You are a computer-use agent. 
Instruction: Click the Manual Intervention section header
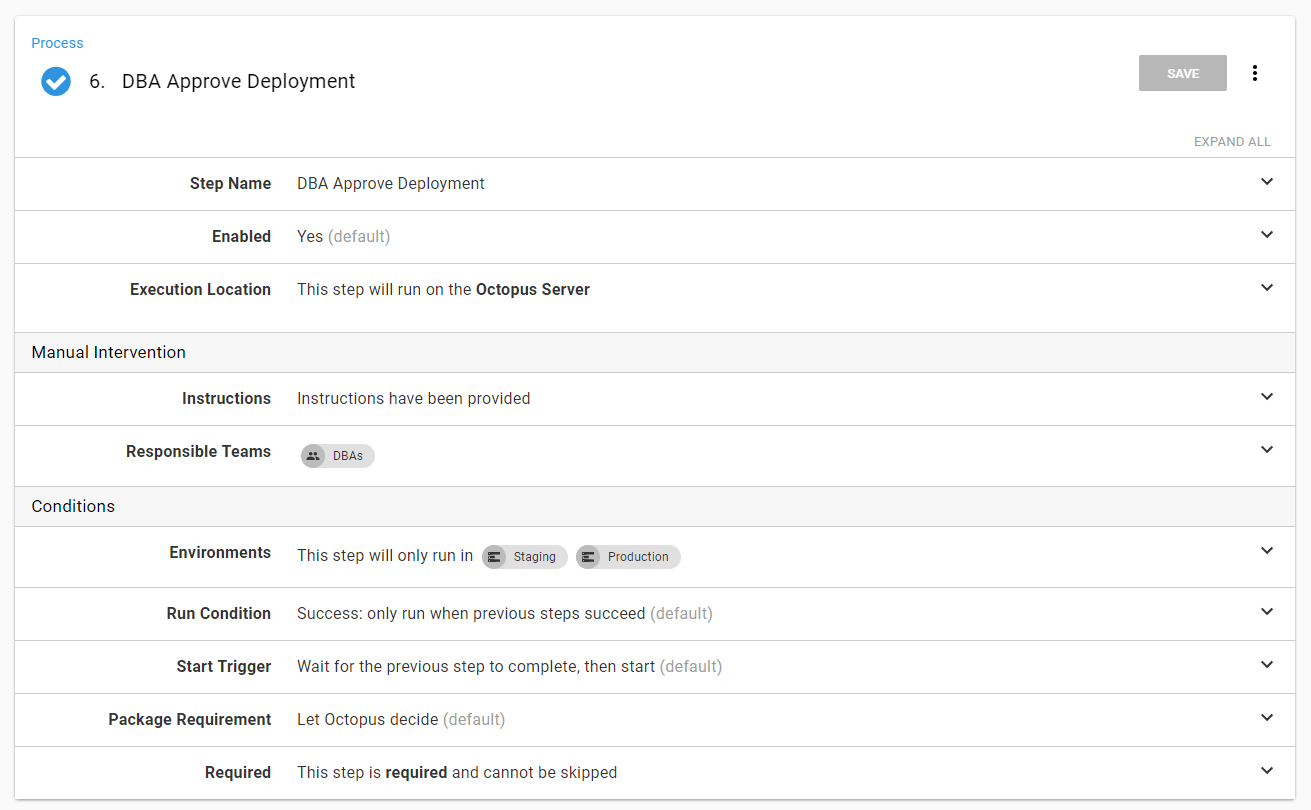click(x=655, y=352)
